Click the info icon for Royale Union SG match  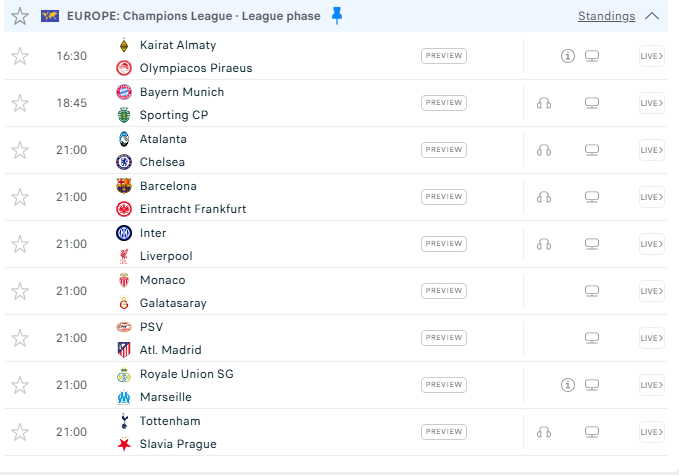coord(567,385)
